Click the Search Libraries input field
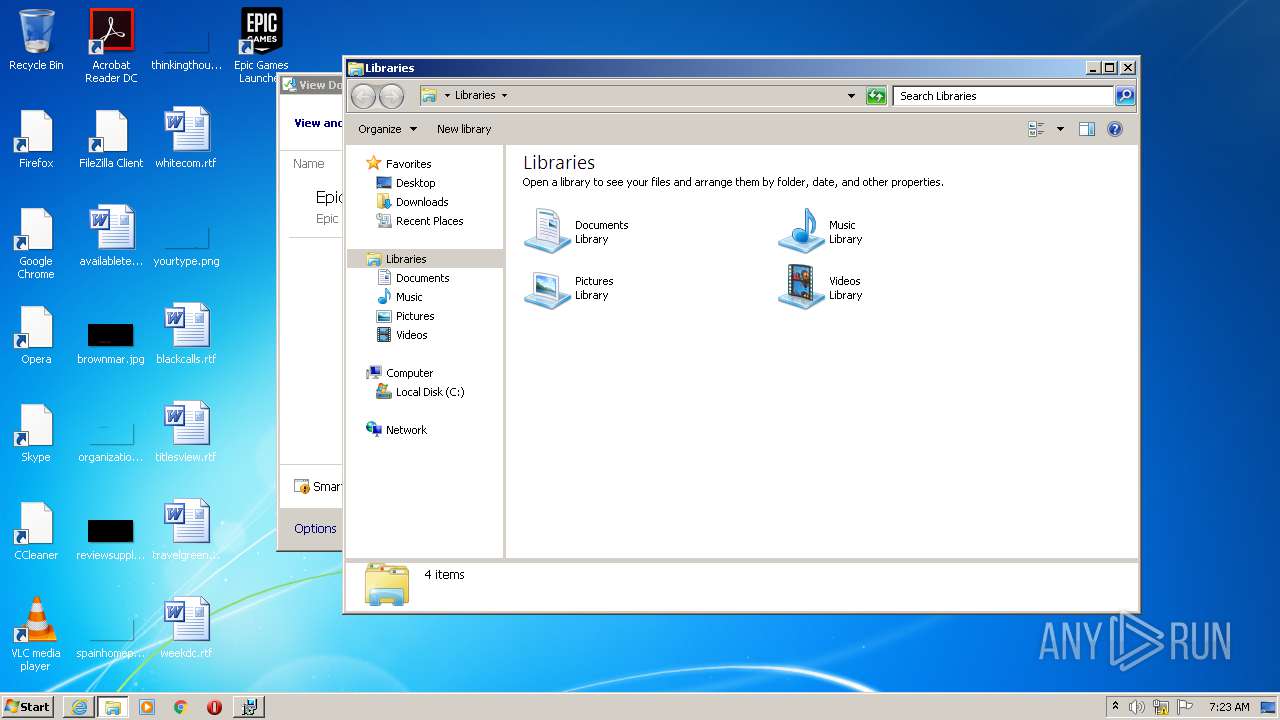The image size is (1280, 720). [x=1003, y=96]
